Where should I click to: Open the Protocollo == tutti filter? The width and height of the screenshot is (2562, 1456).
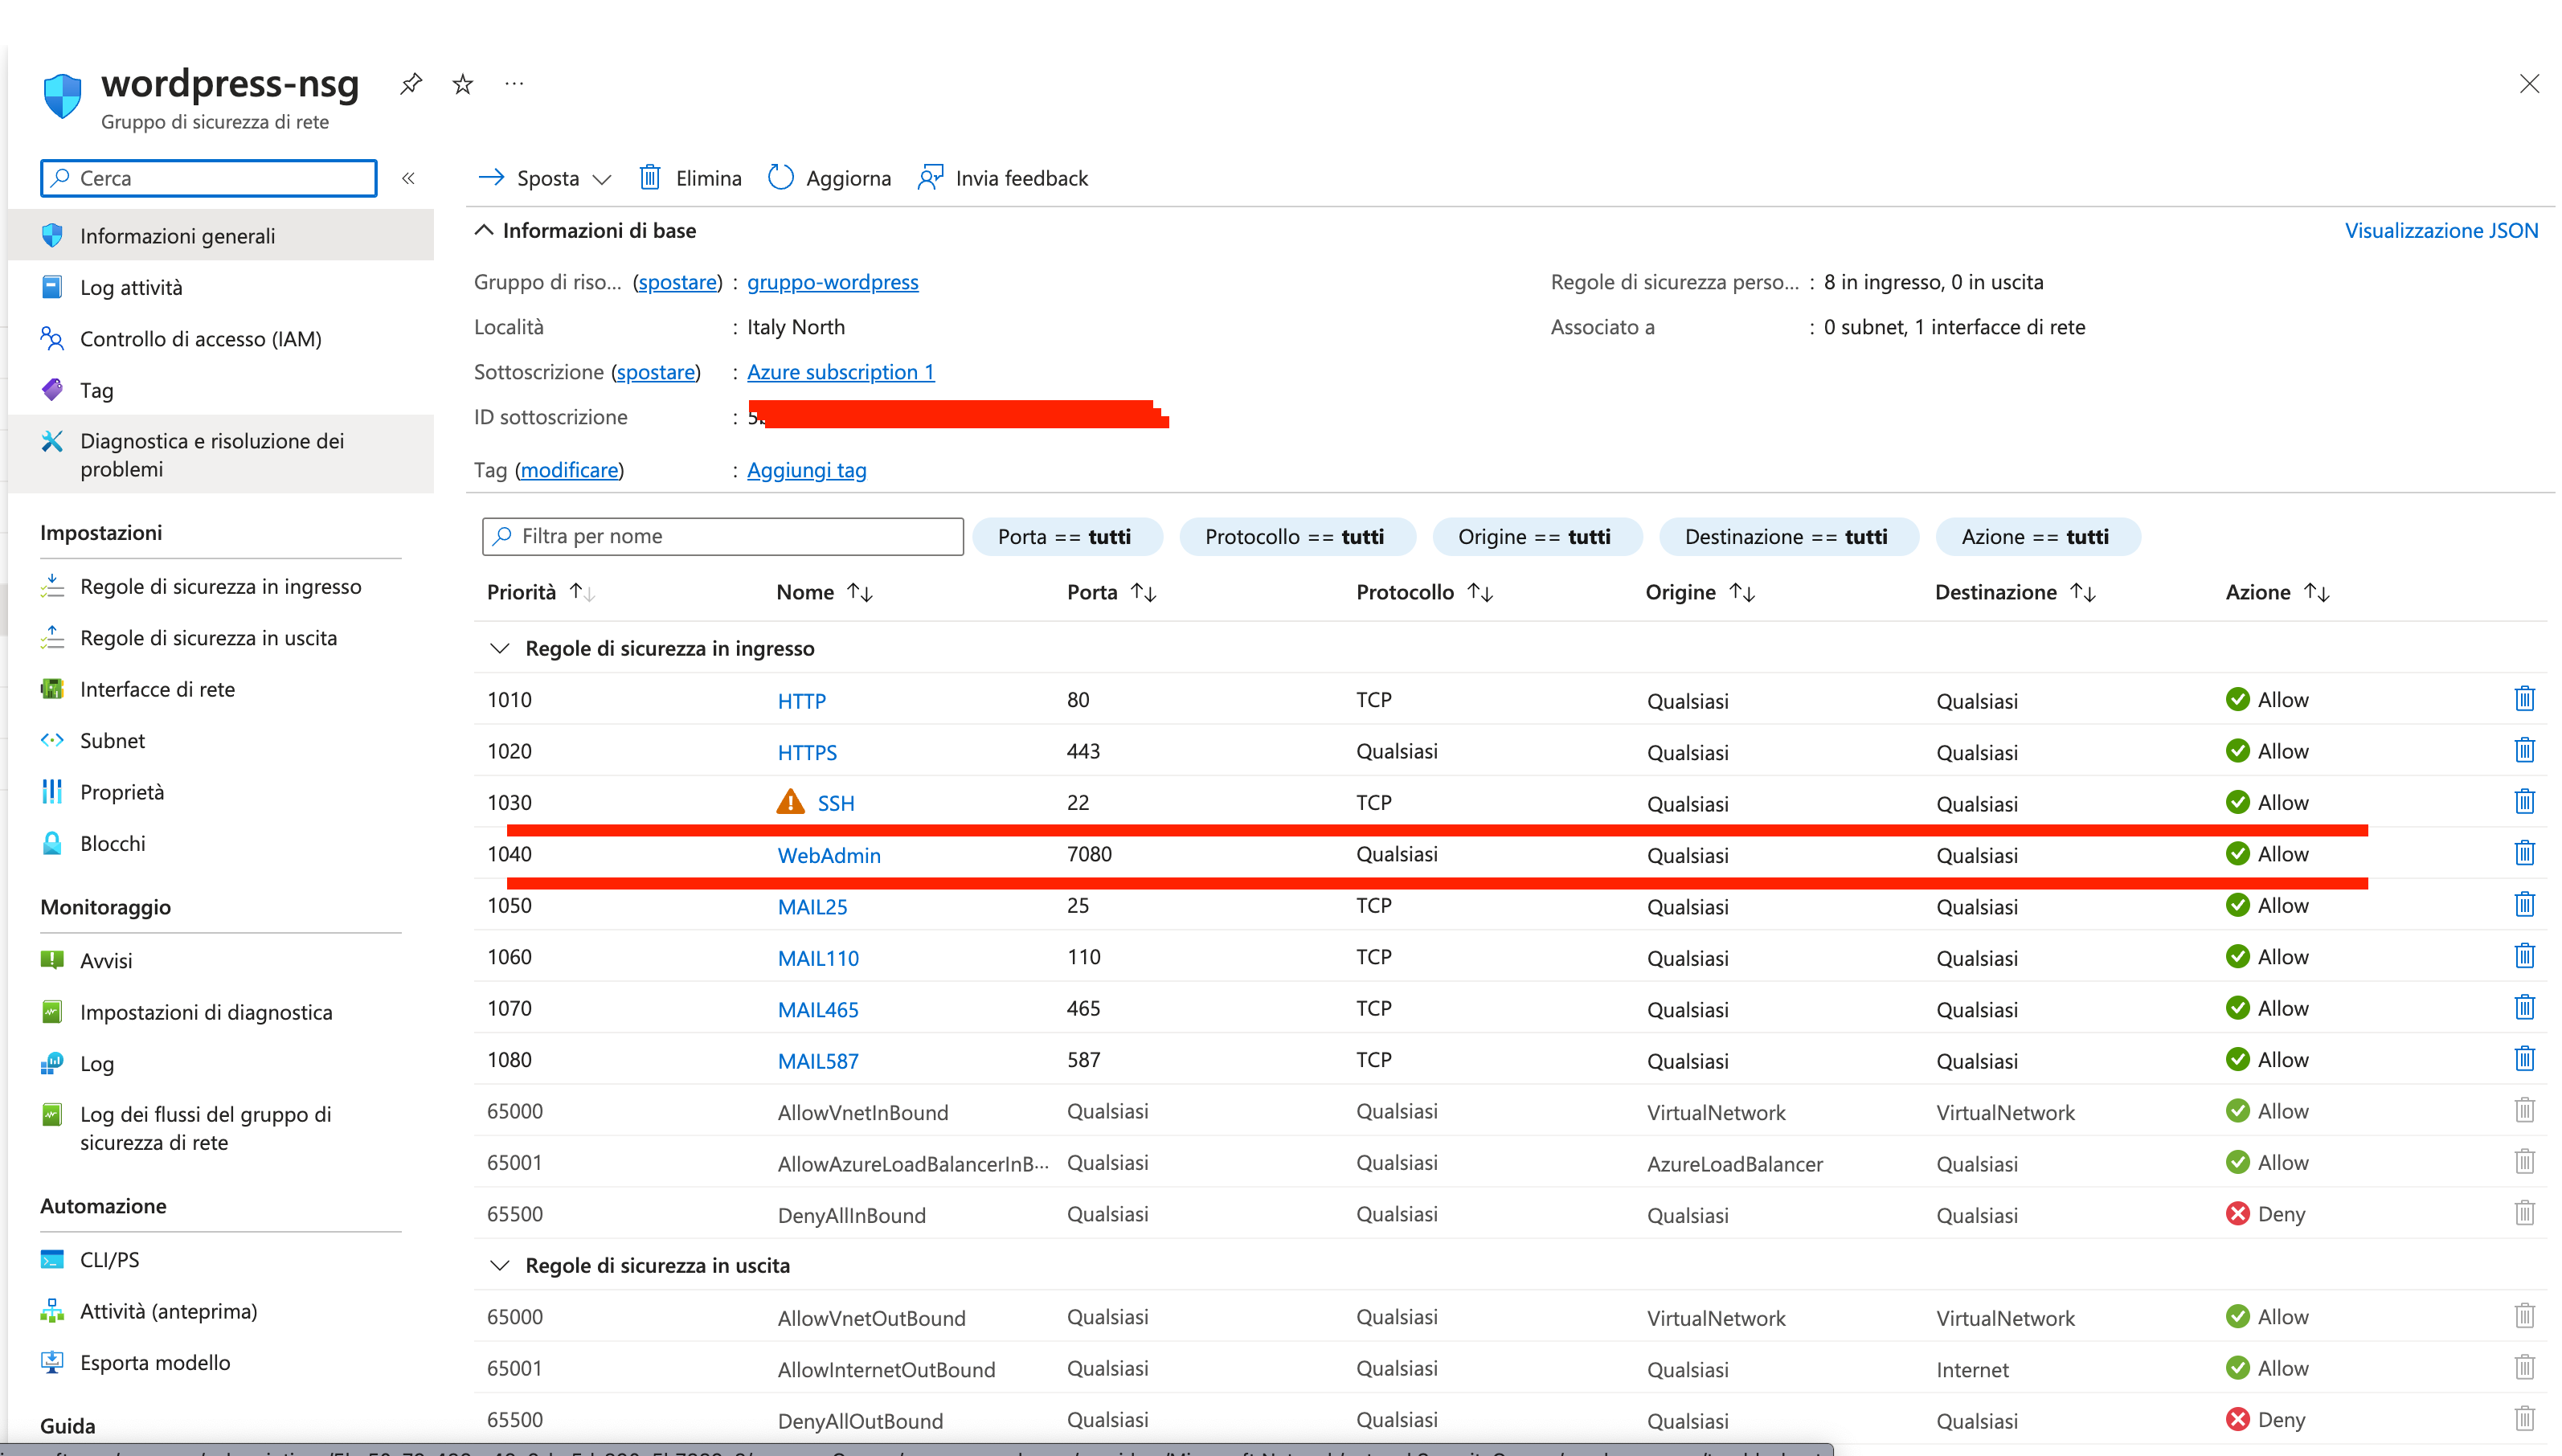[x=1296, y=536]
